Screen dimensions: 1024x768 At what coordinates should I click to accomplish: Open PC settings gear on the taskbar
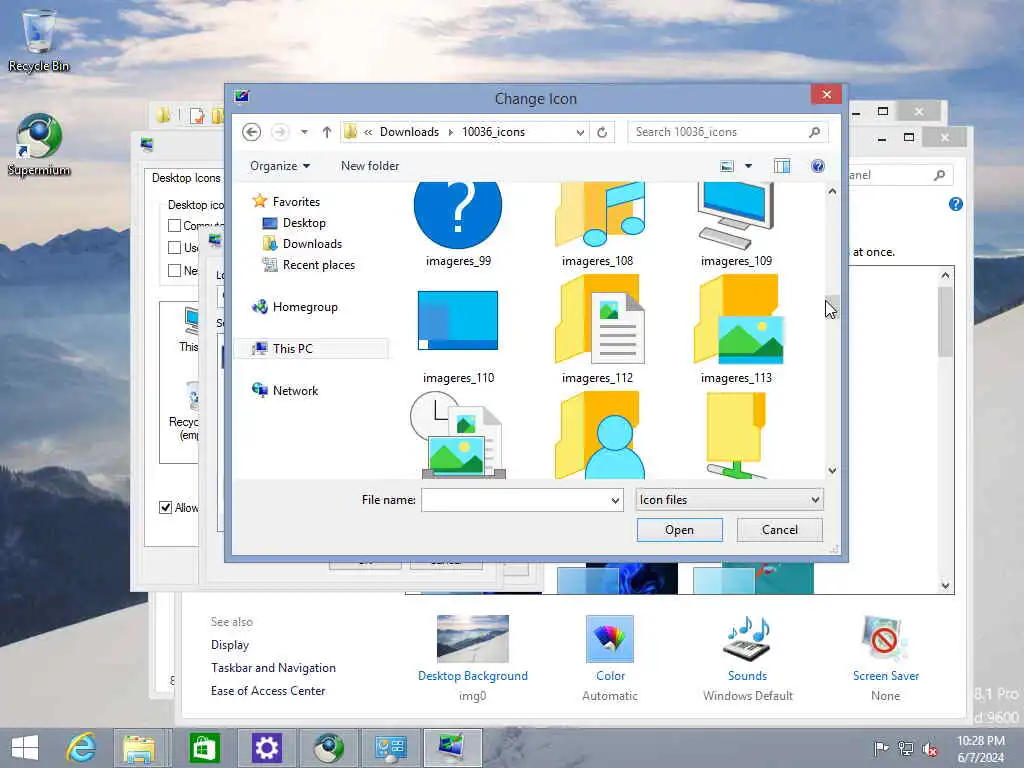tap(266, 748)
